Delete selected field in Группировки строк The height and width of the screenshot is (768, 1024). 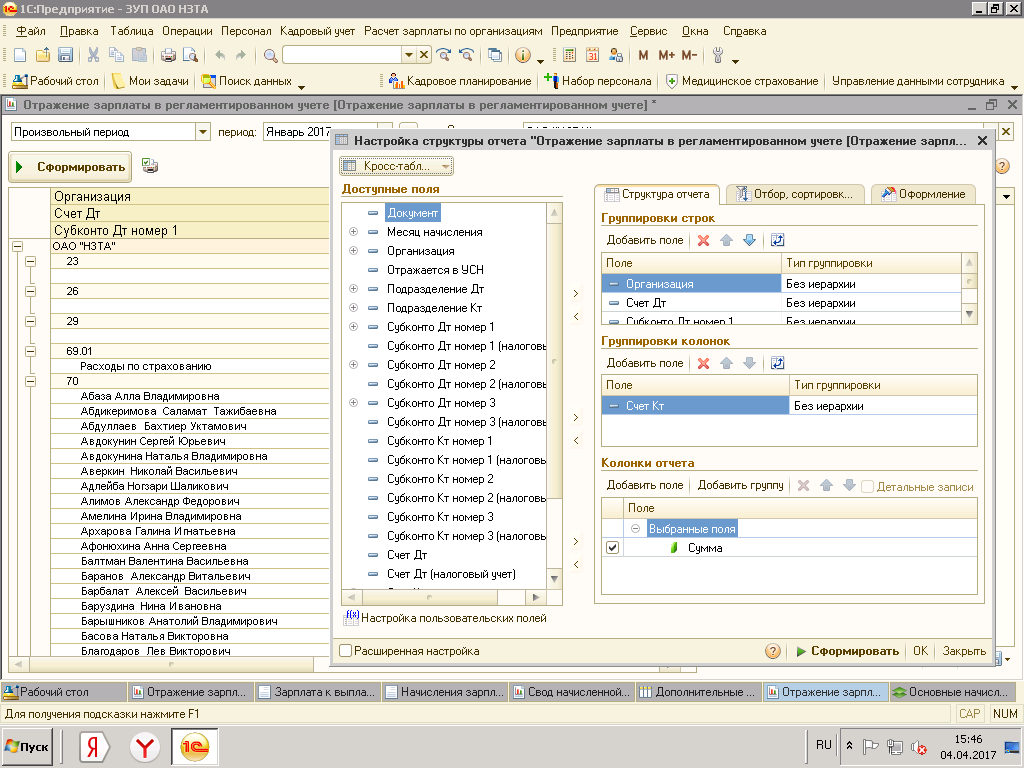703,240
